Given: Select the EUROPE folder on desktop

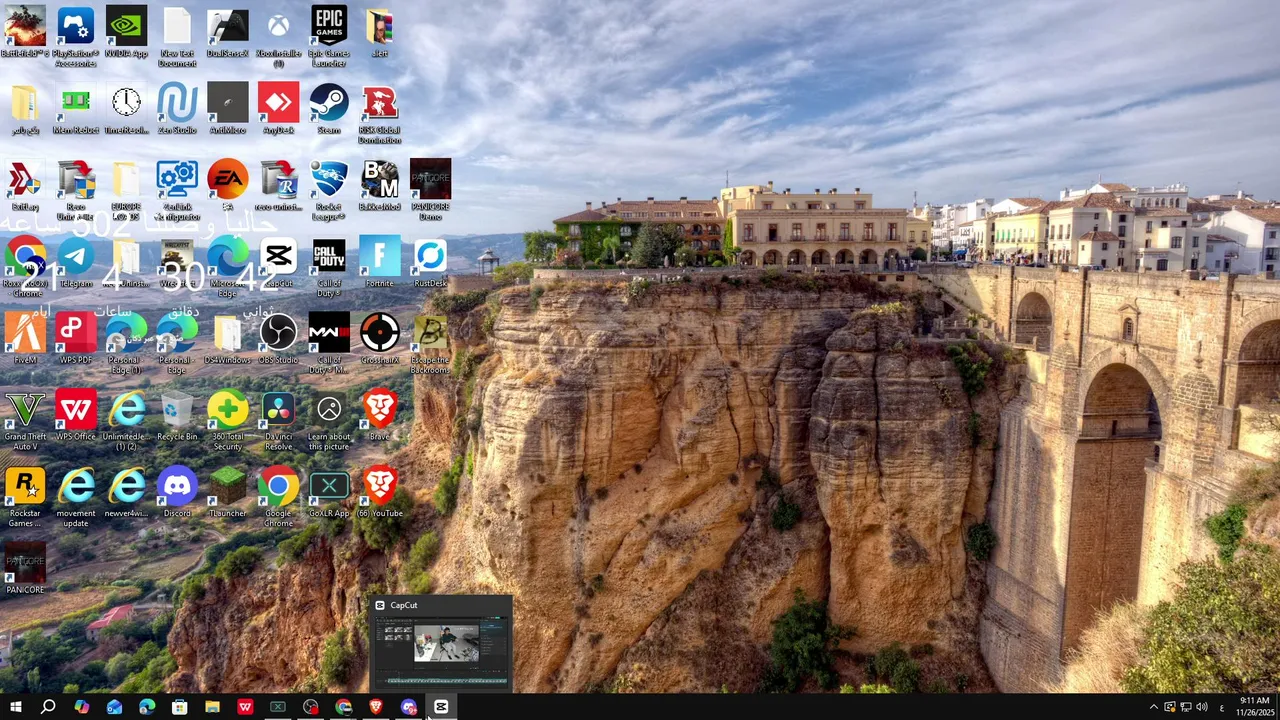Looking at the screenshot, I should point(126,190).
